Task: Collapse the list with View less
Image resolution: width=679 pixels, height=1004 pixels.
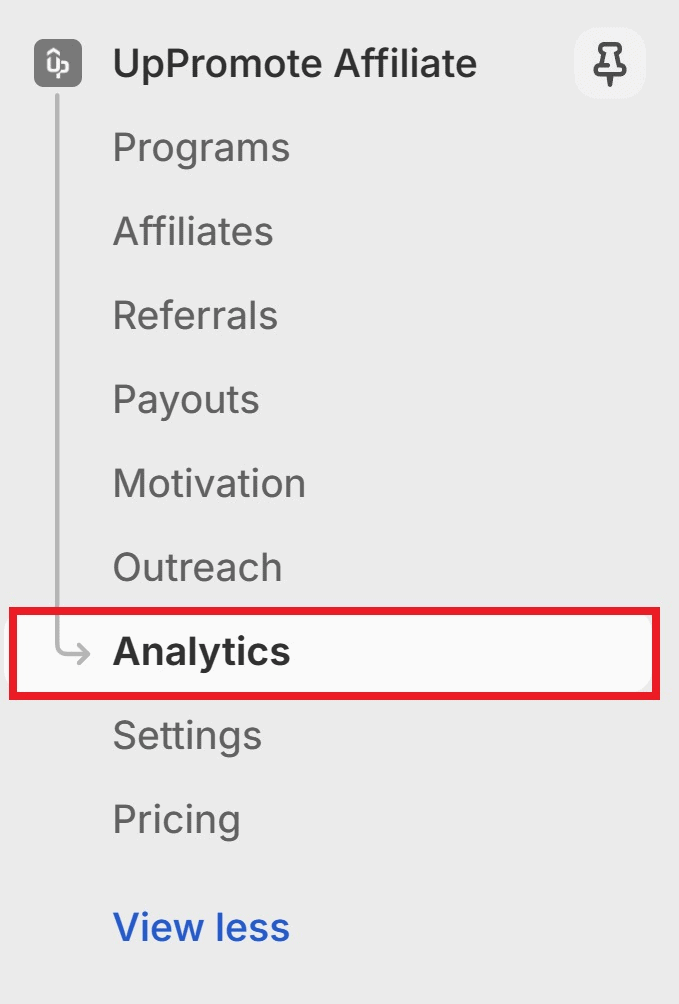Action: (201, 927)
